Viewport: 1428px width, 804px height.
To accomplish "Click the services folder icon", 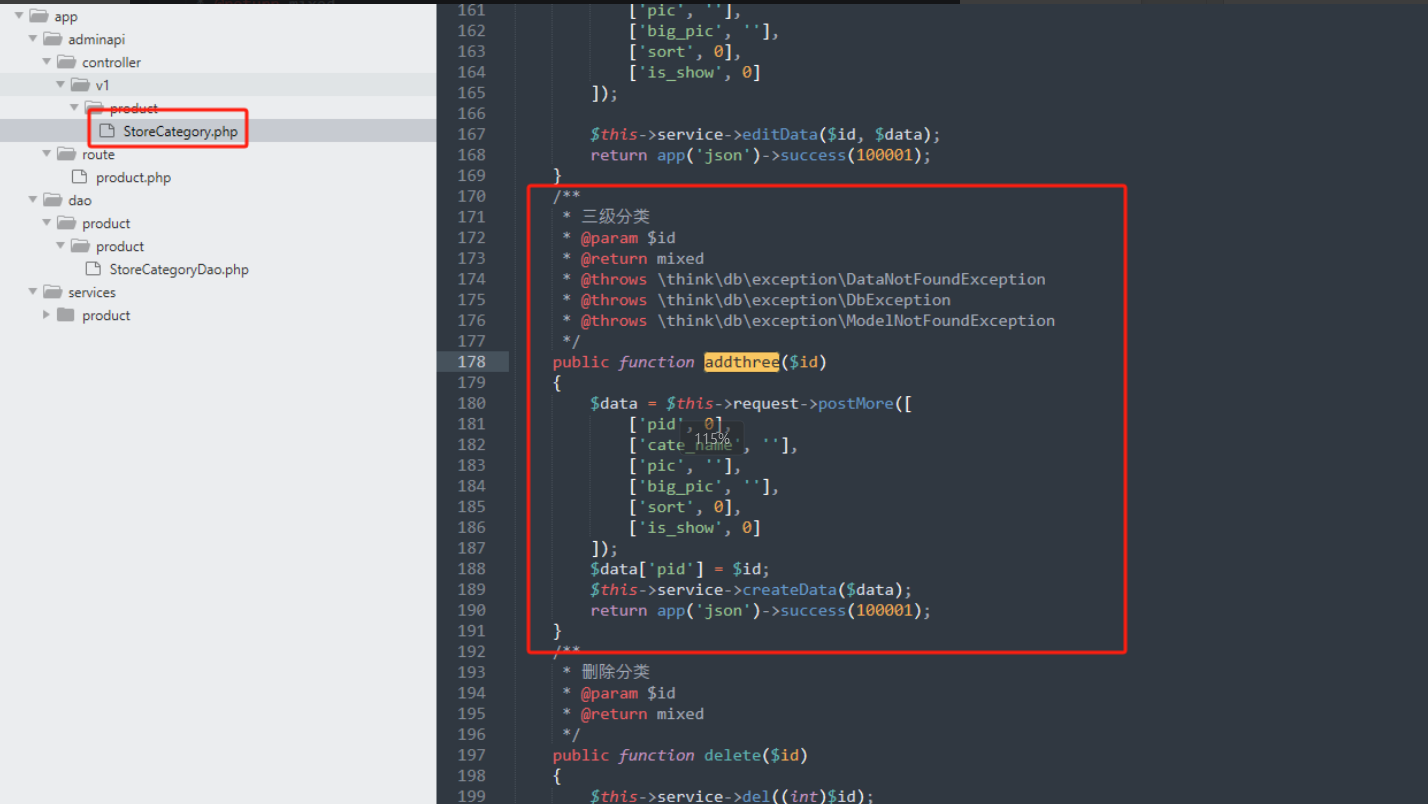I will 52,292.
